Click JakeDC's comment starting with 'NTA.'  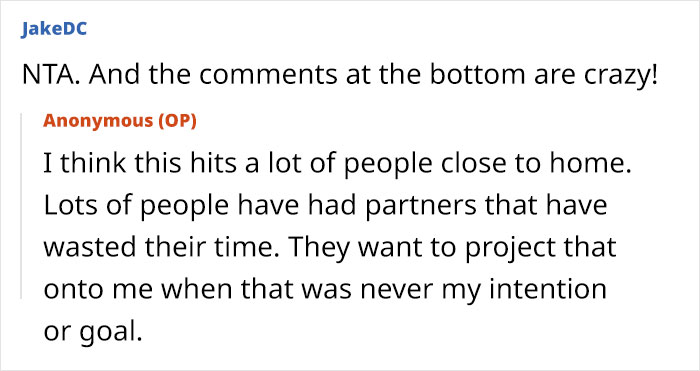340,75
